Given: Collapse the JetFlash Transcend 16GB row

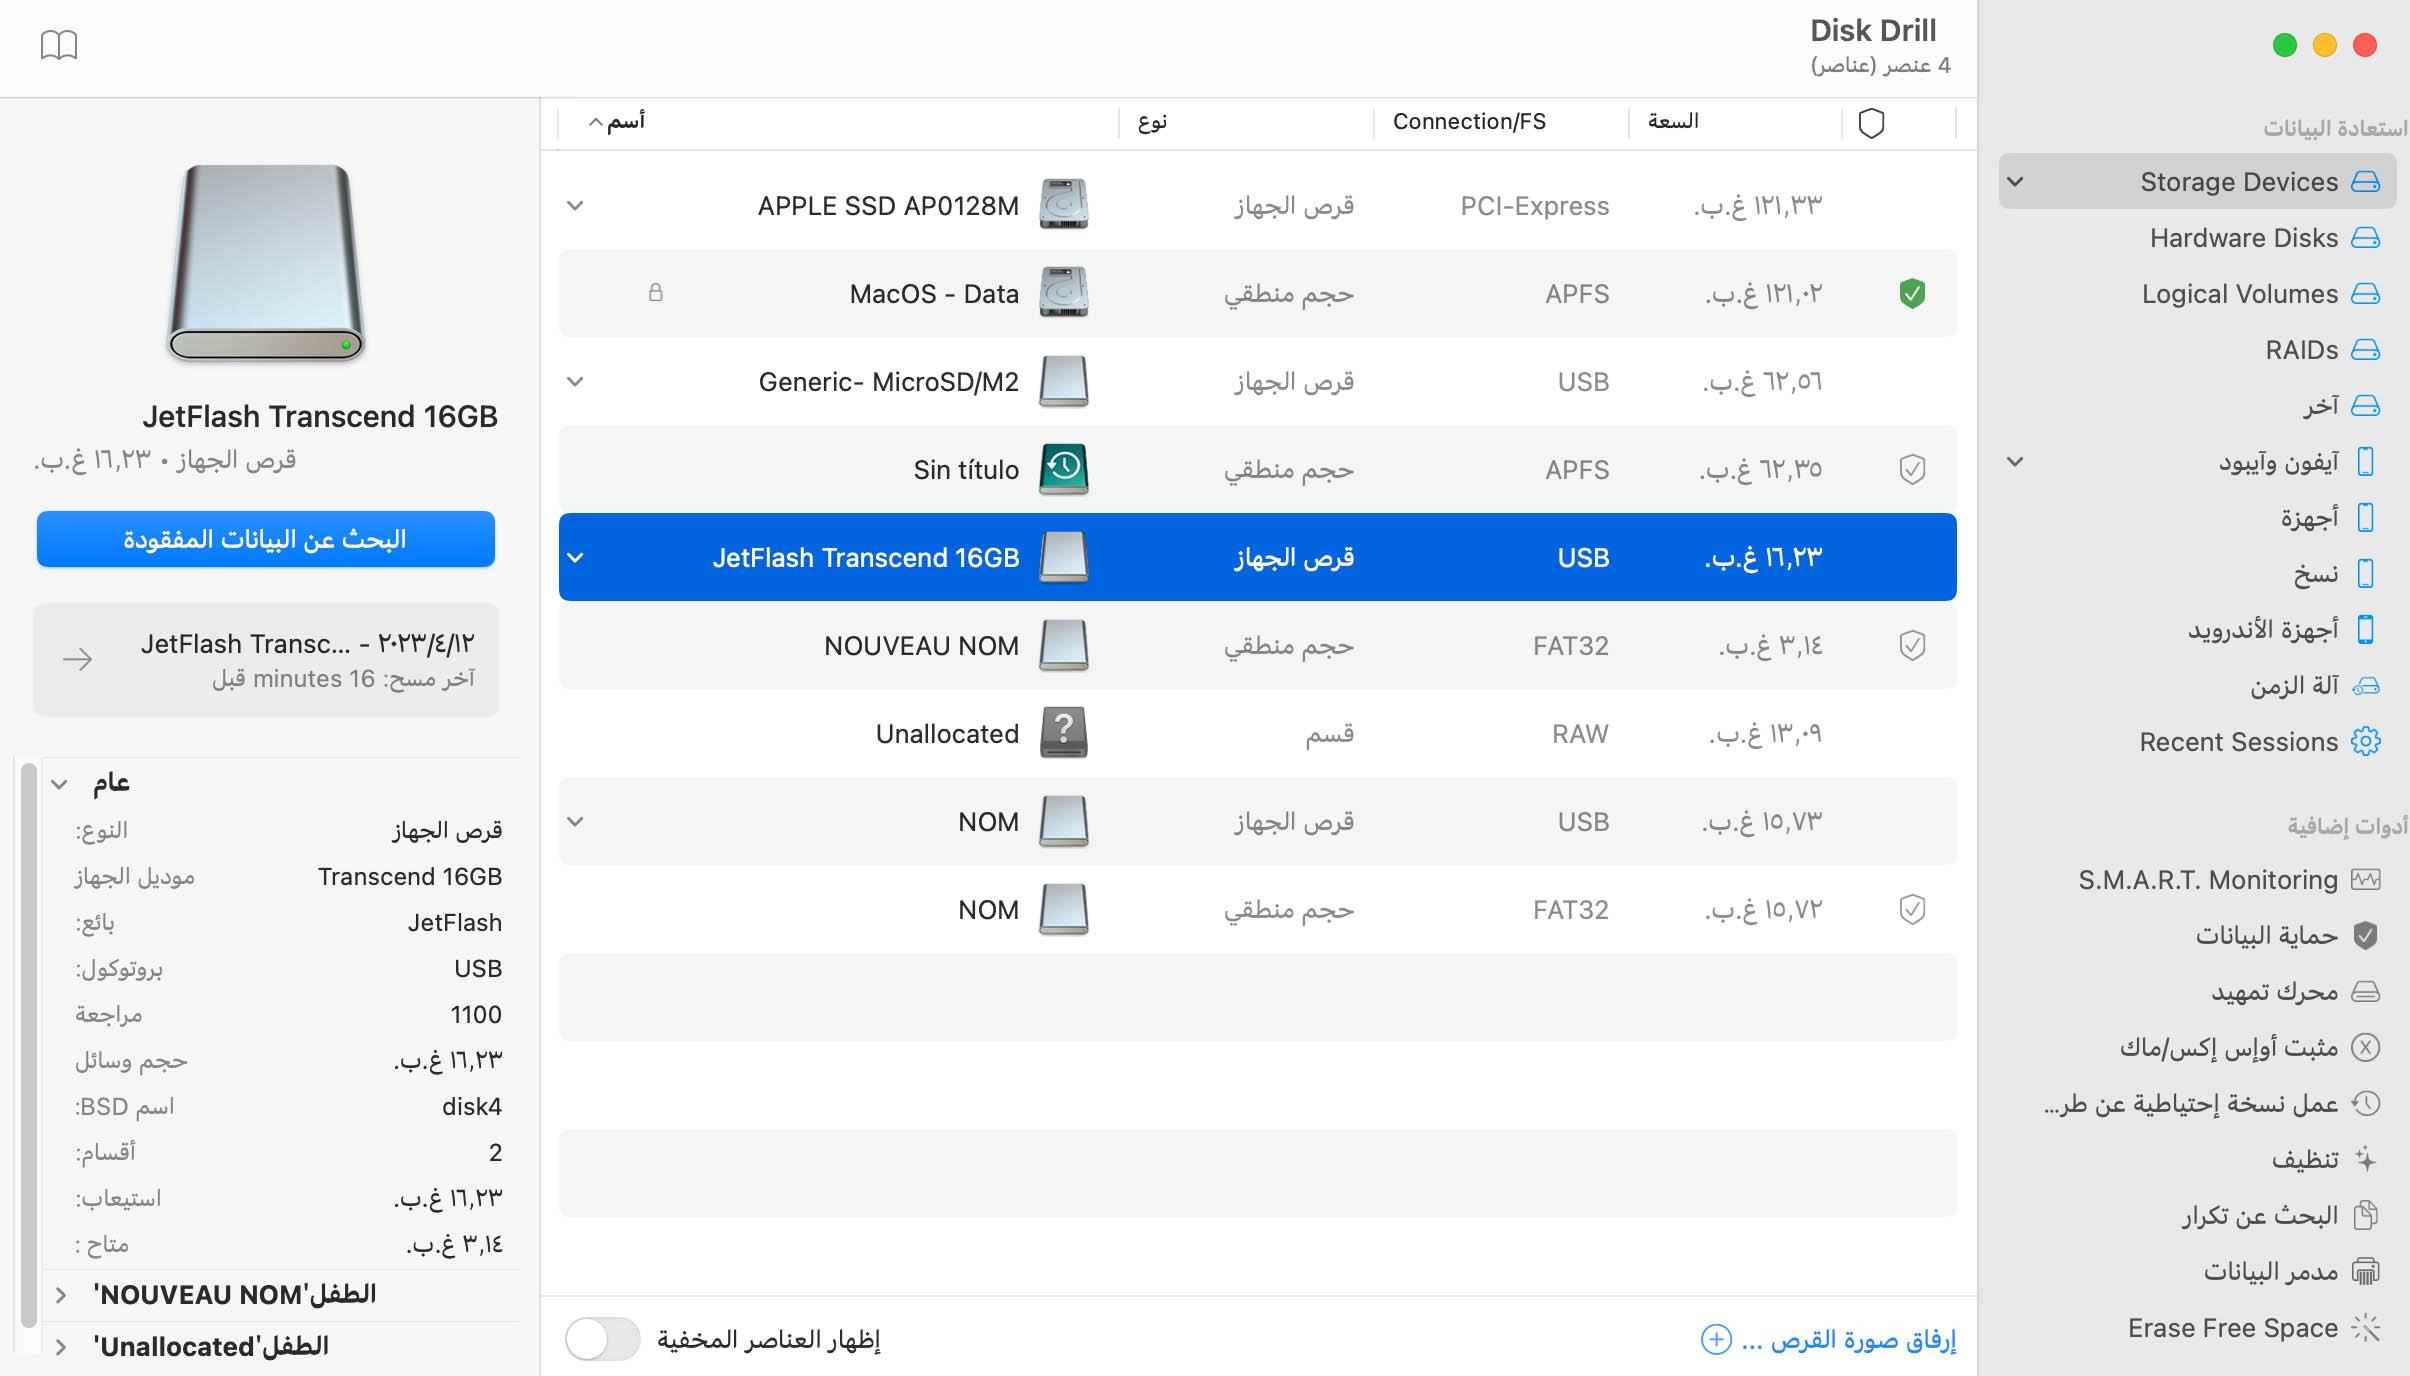Looking at the screenshot, I should tap(576, 558).
